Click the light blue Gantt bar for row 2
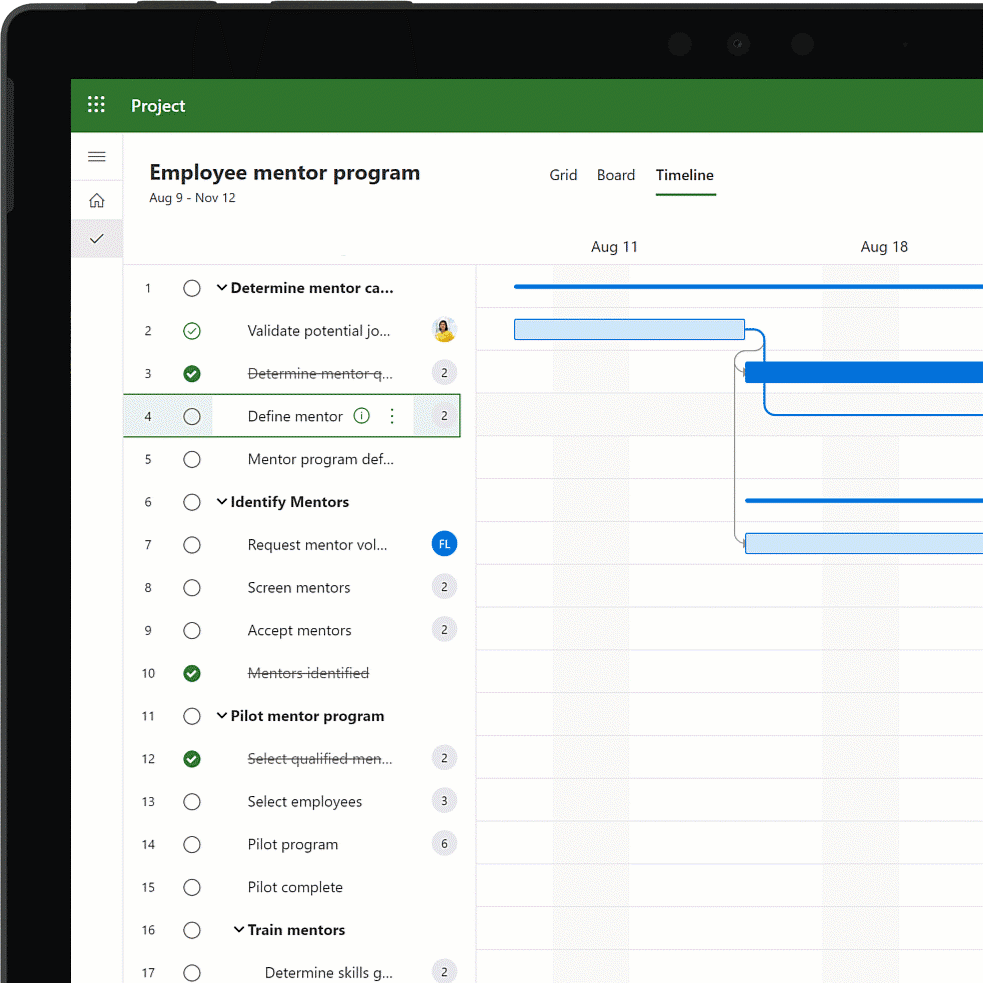This screenshot has width=983, height=983. pyautogui.click(x=629, y=330)
